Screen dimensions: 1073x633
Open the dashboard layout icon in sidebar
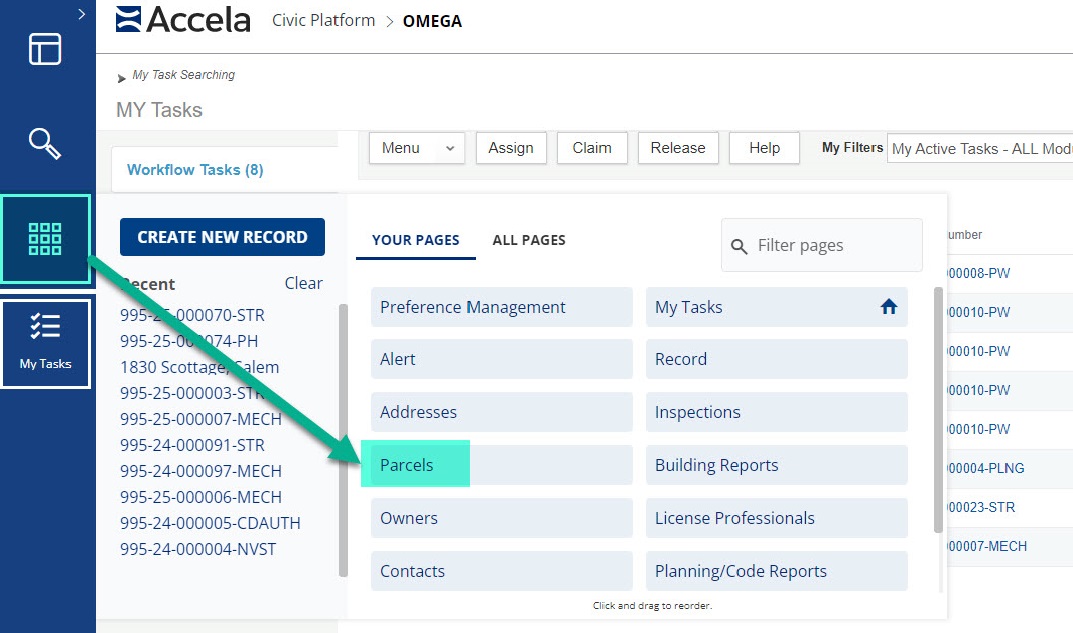45,49
